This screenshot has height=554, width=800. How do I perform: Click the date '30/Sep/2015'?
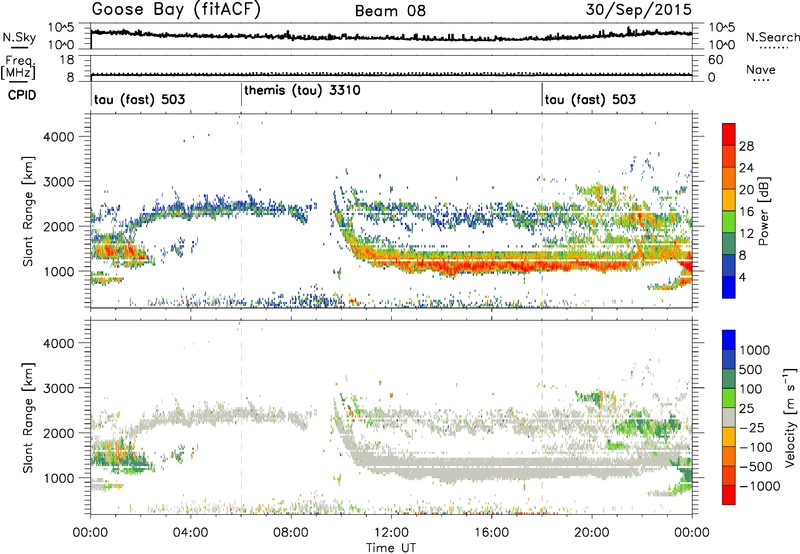tap(638, 10)
